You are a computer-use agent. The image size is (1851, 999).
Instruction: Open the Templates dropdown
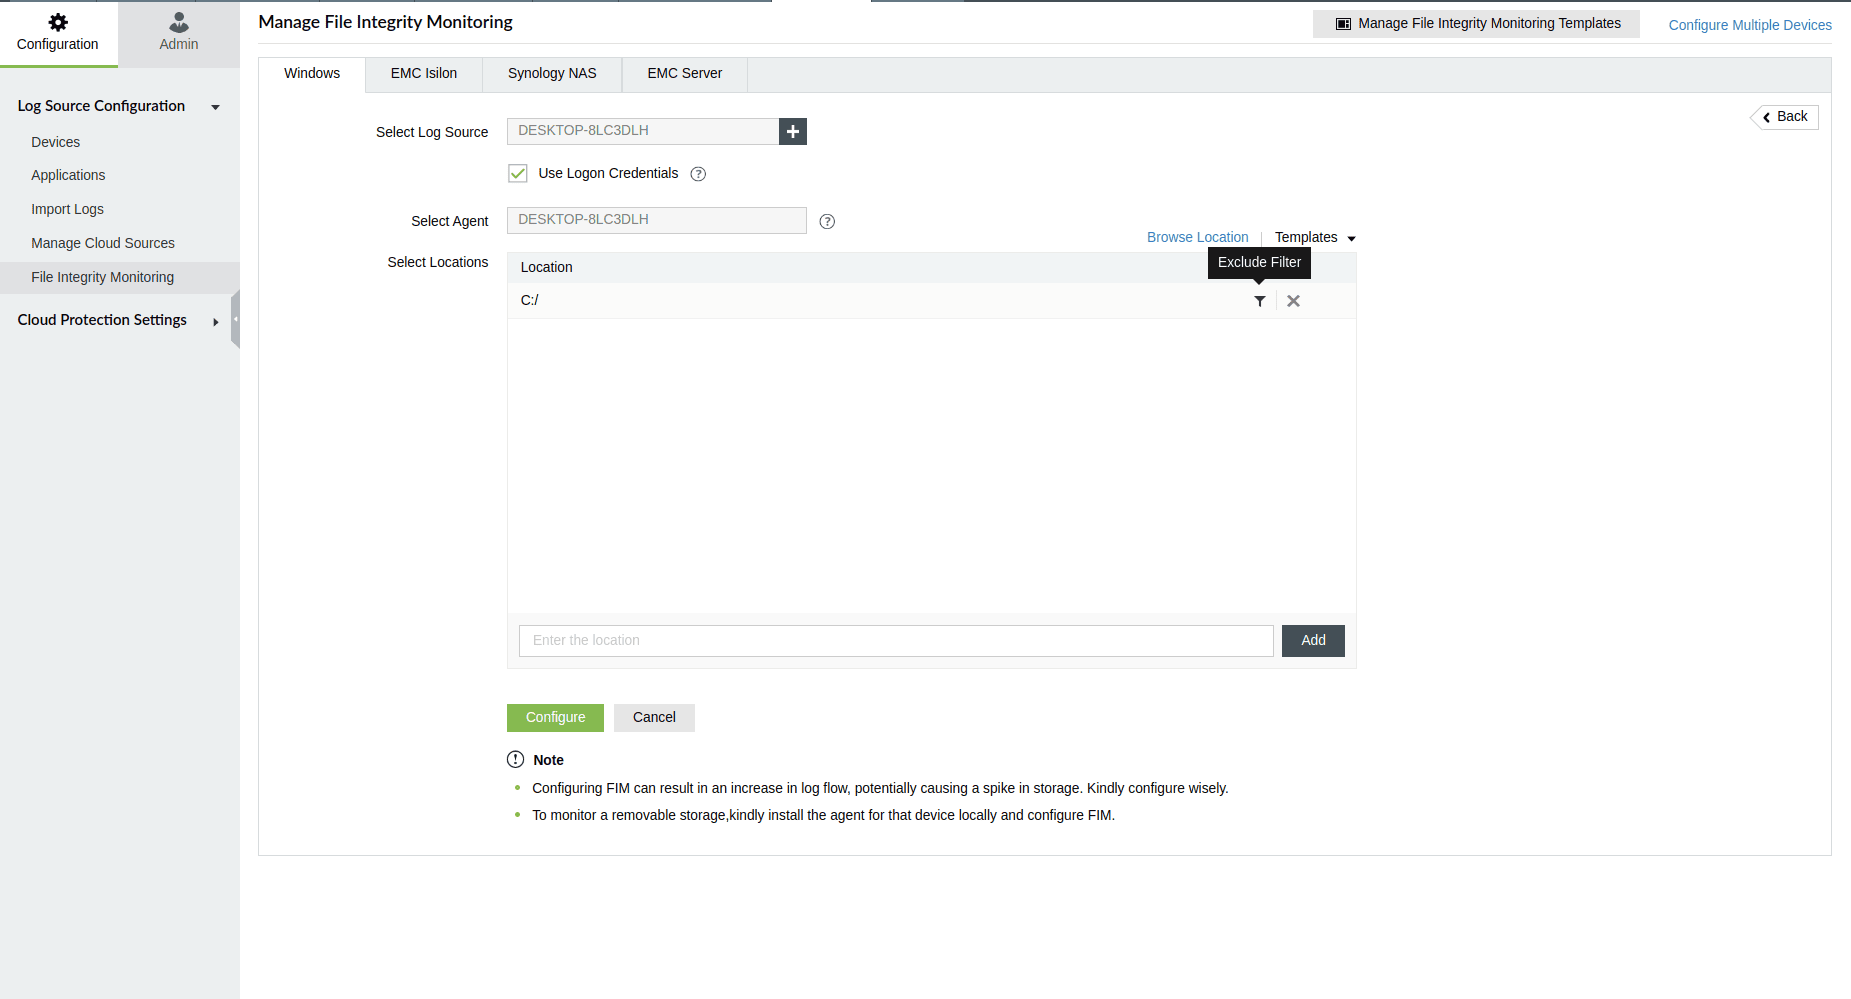[x=1315, y=237]
